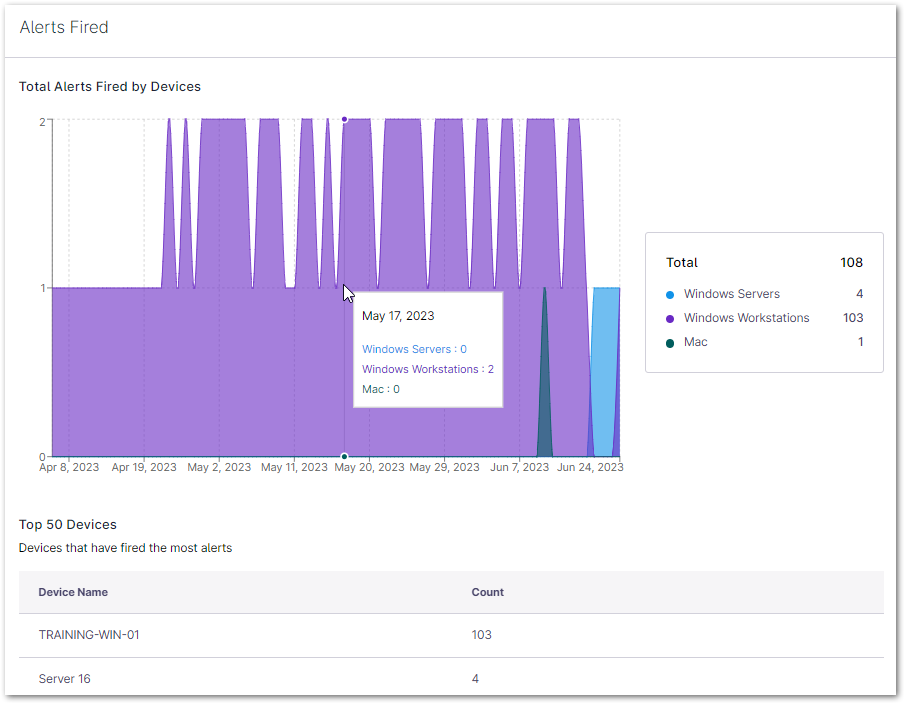905x704 pixels.
Task: Toggle the Mac series label in legend
Action: pos(695,342)
